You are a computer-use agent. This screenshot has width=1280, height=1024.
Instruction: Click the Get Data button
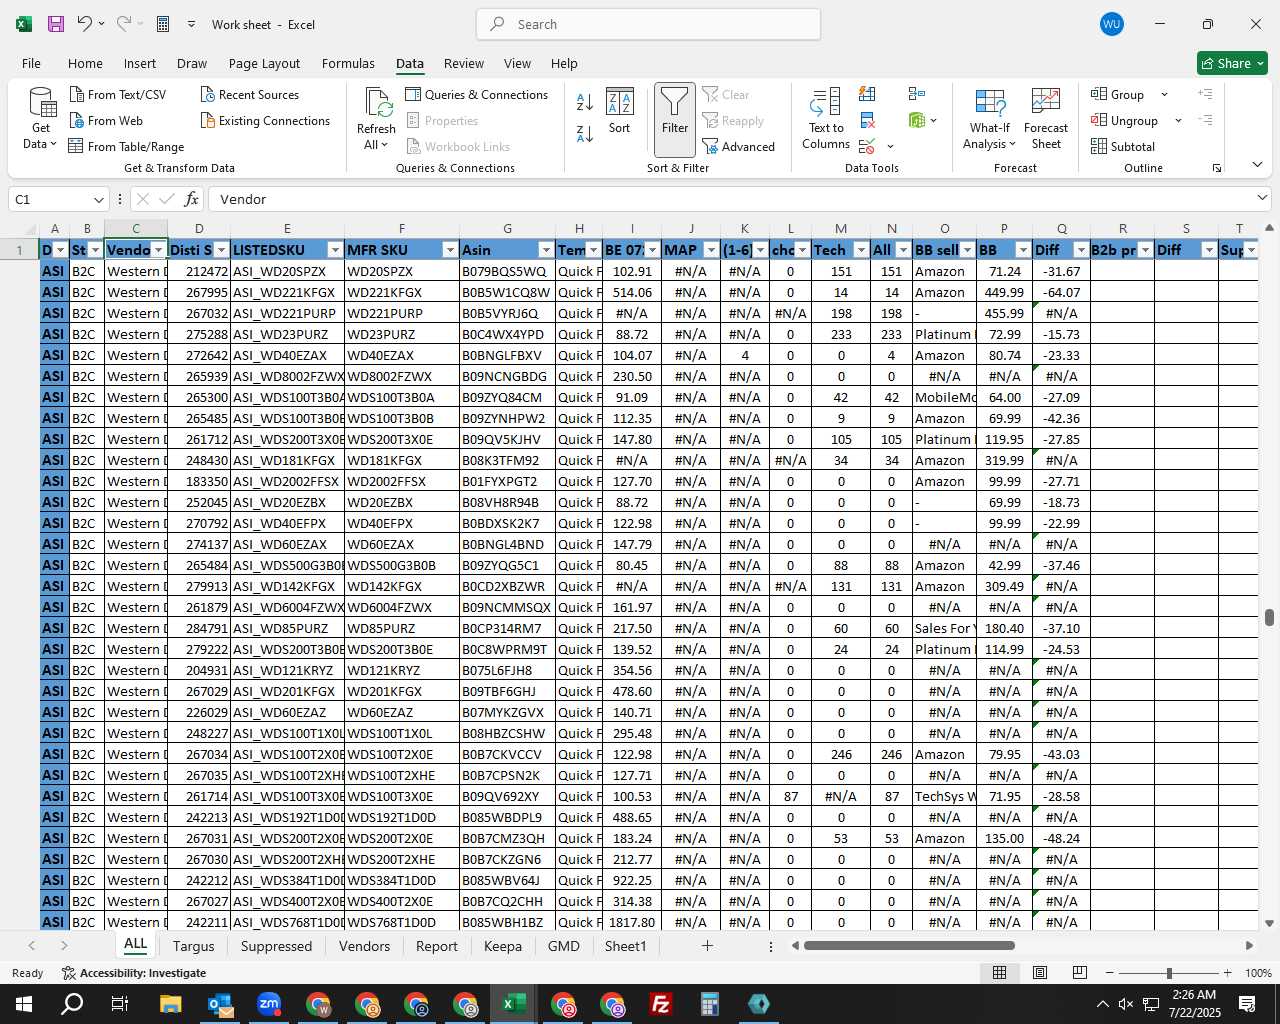(x=41, y=118)
